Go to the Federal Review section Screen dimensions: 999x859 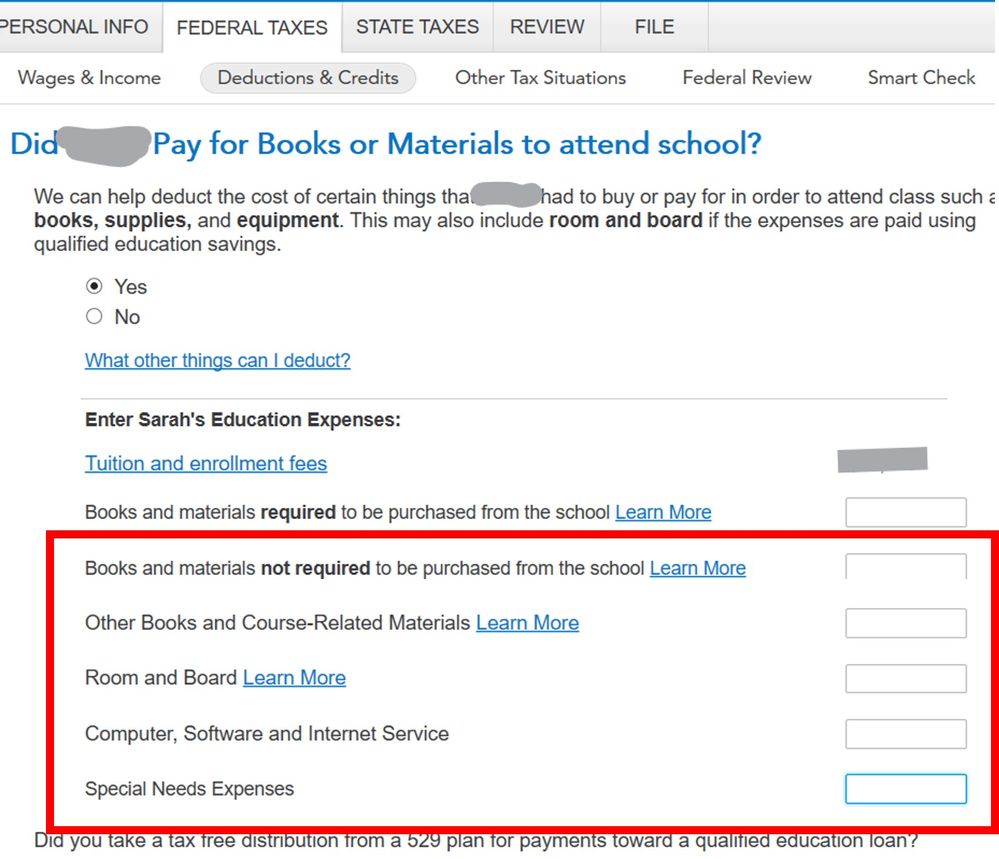pyautogui.click(x=747, y=78)
